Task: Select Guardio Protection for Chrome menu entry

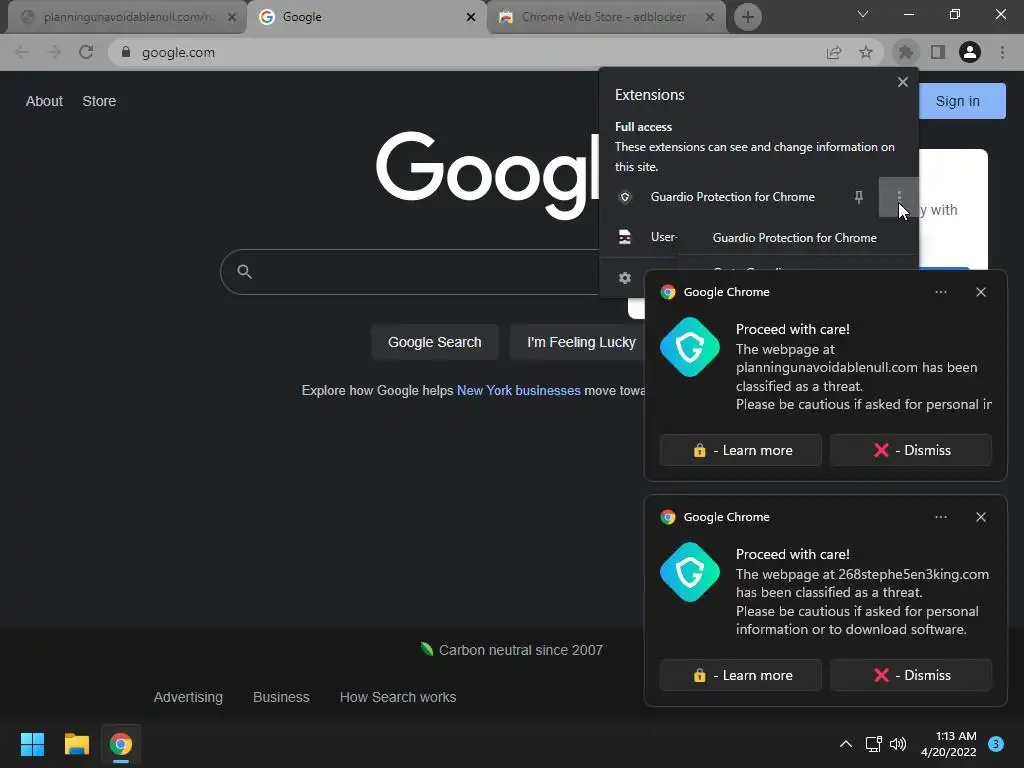Action: point(795,238)
